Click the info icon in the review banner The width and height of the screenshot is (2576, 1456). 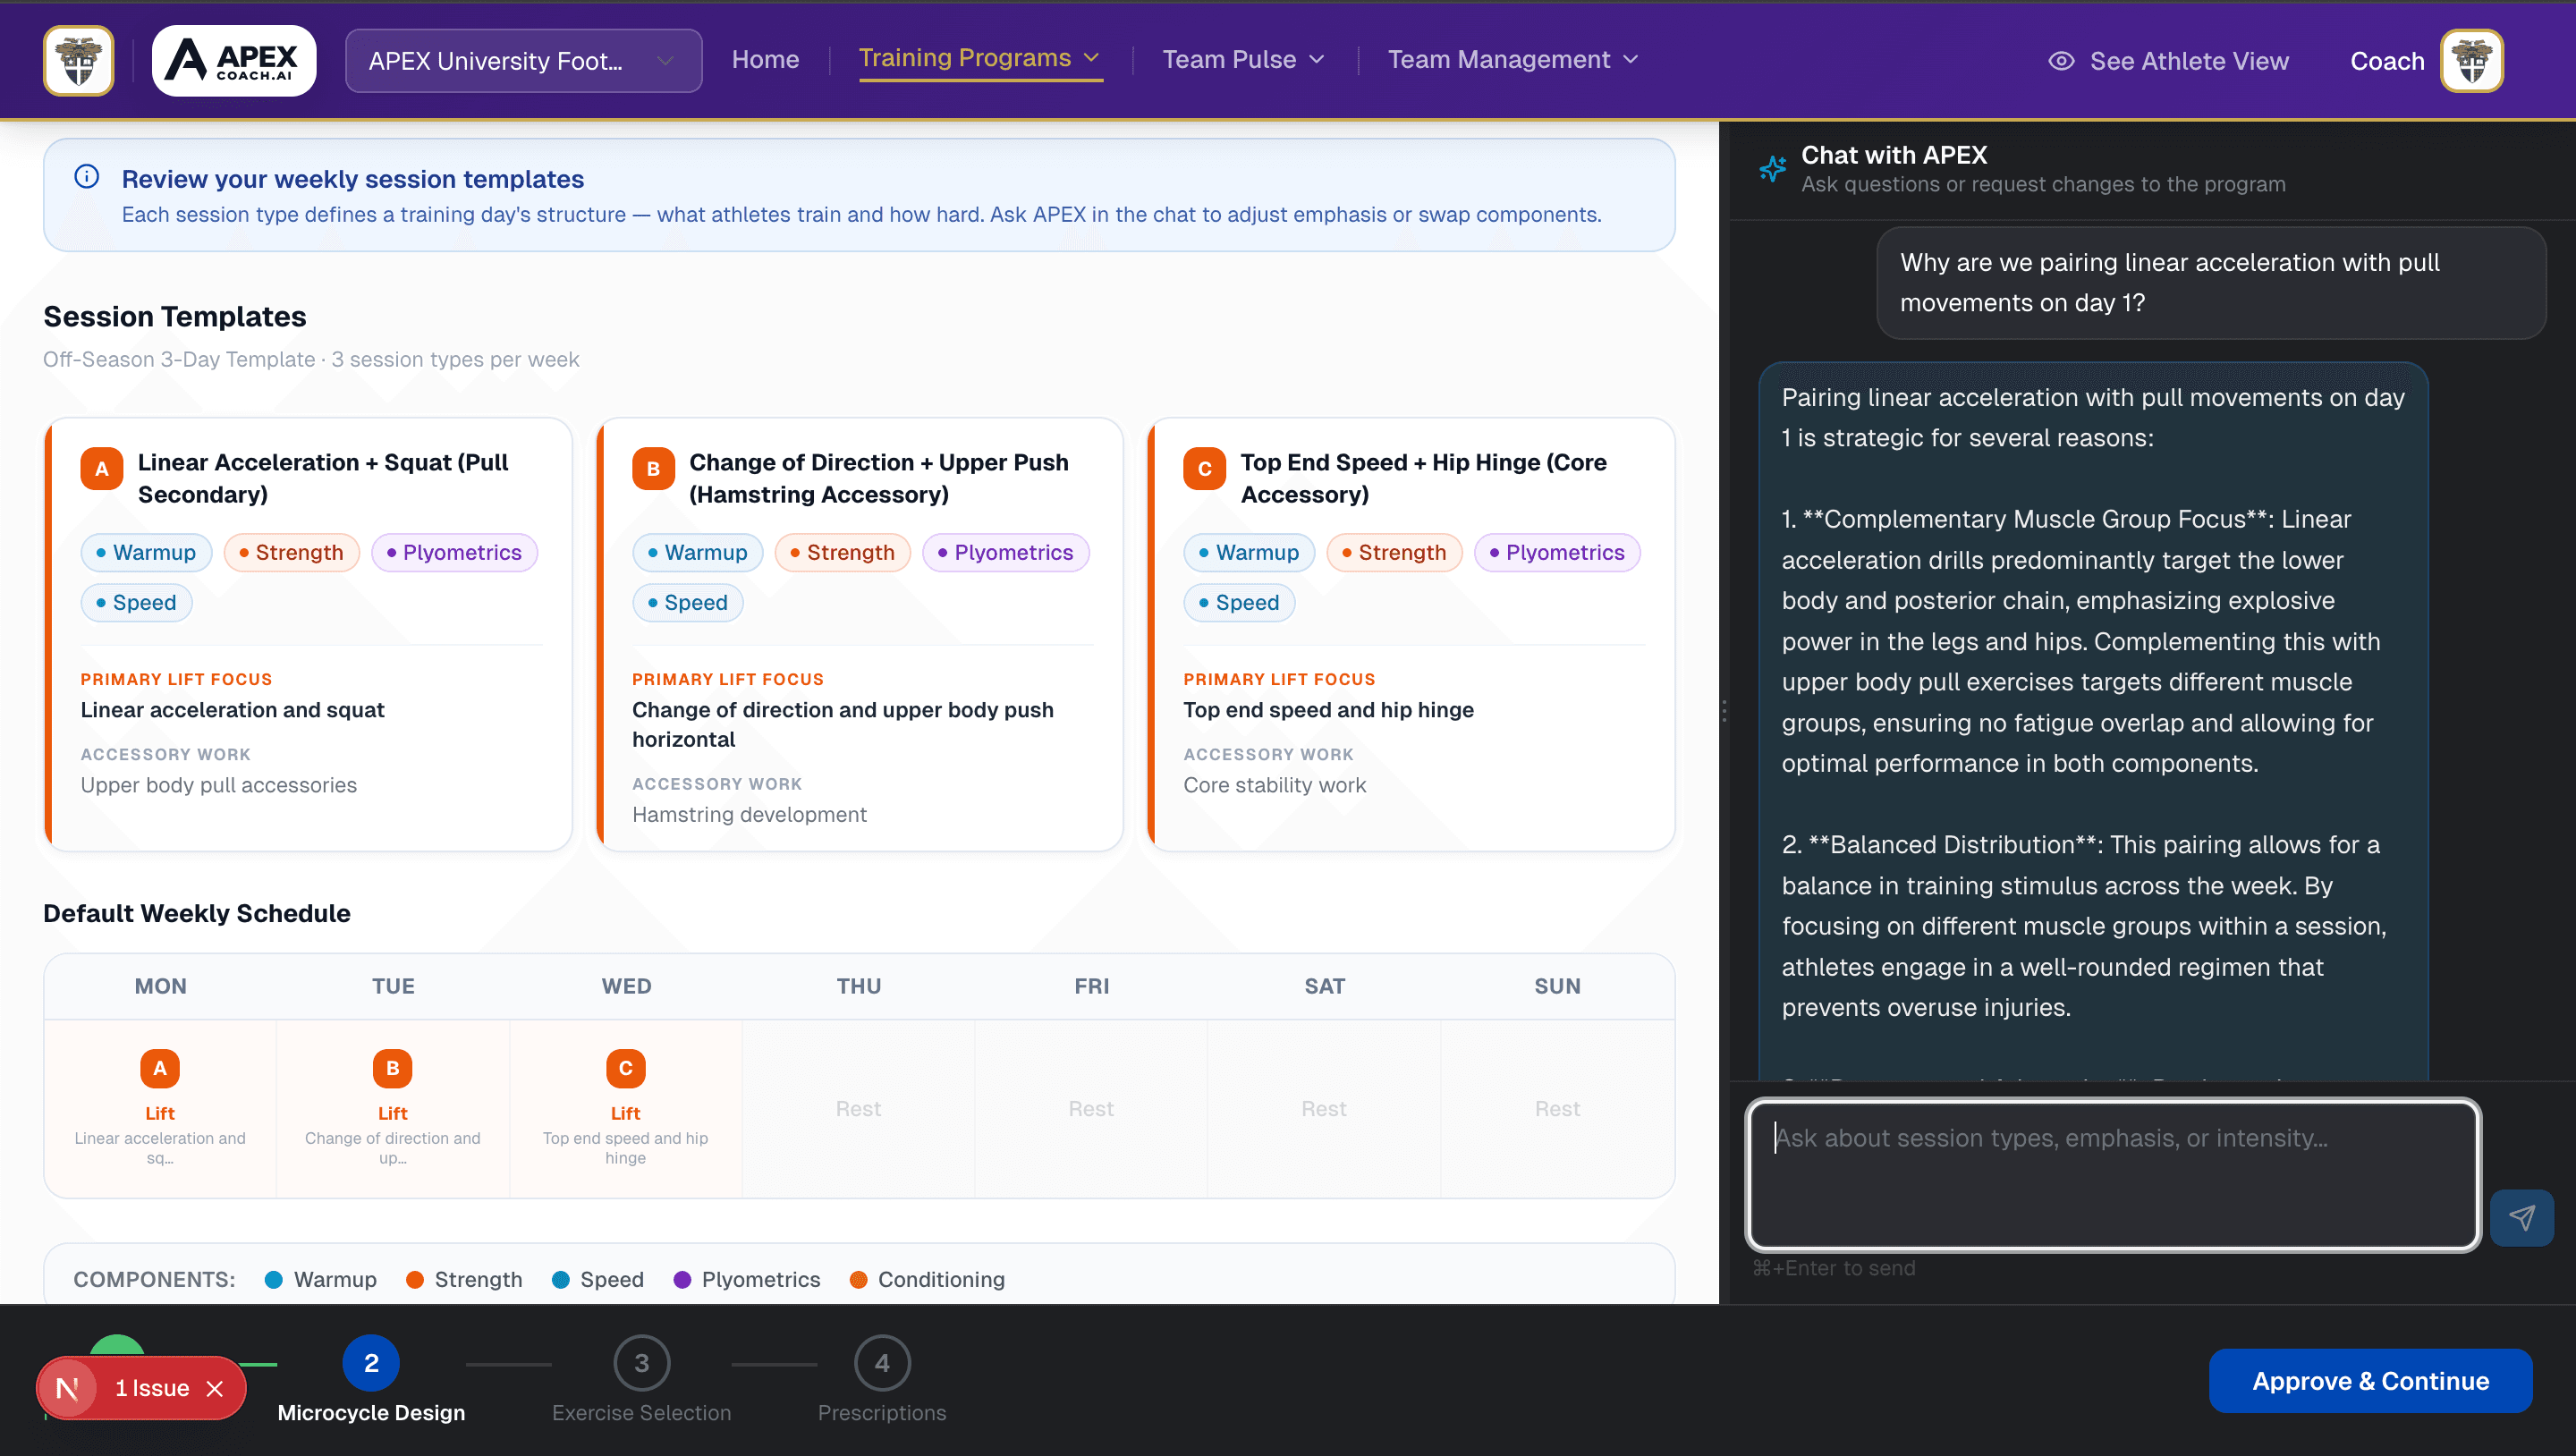coord(86,176)
